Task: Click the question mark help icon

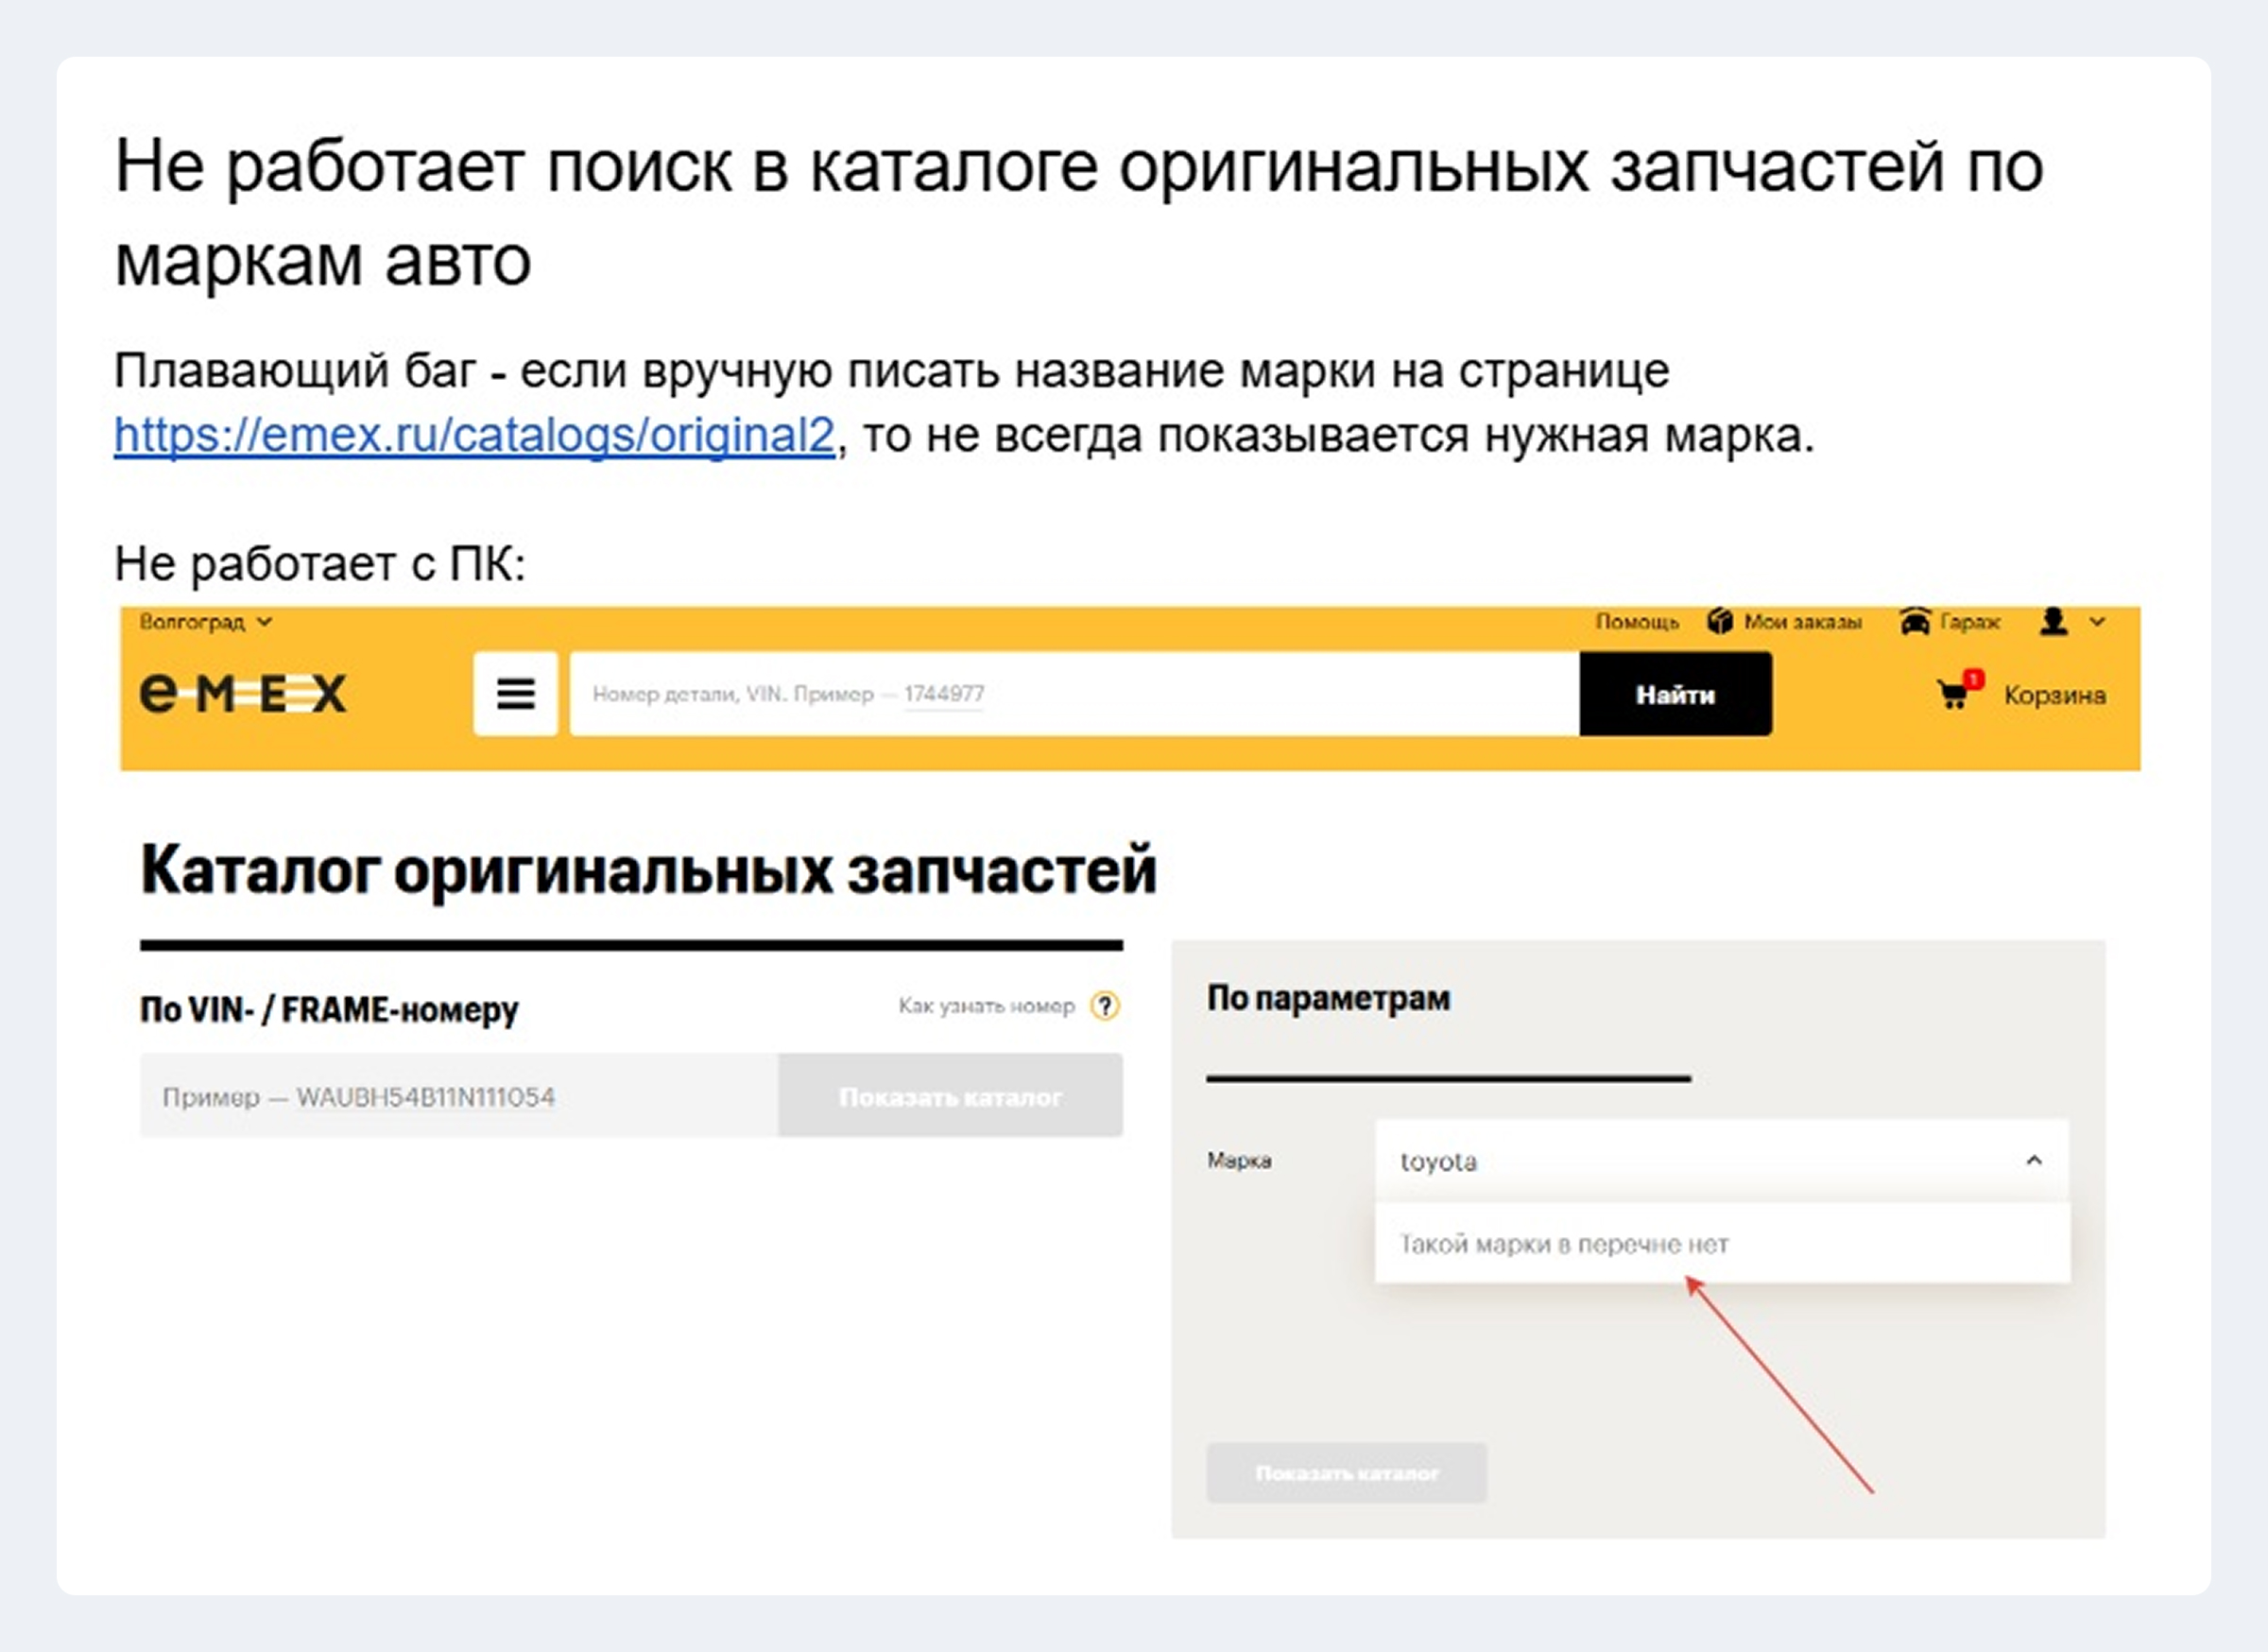Action: tap(1105, 1006)
